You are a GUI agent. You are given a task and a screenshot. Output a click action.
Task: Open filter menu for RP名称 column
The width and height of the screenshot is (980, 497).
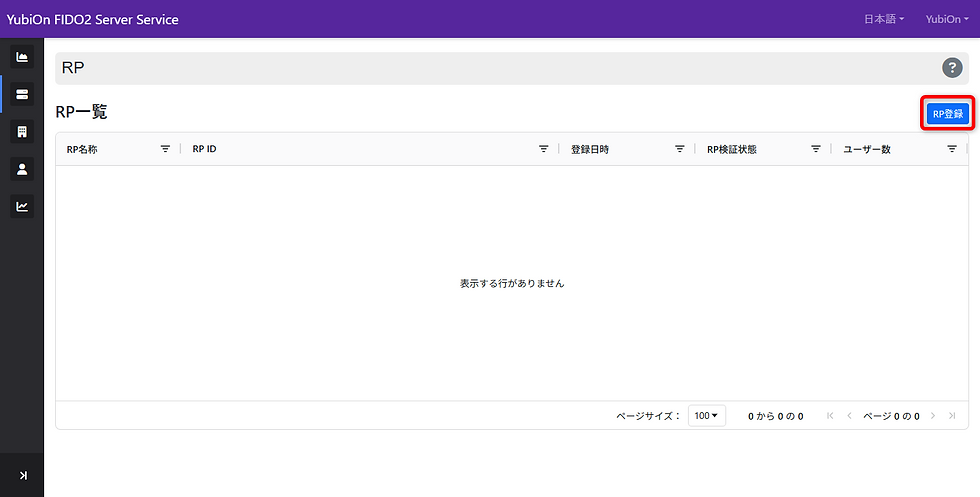tap(165, 149)
